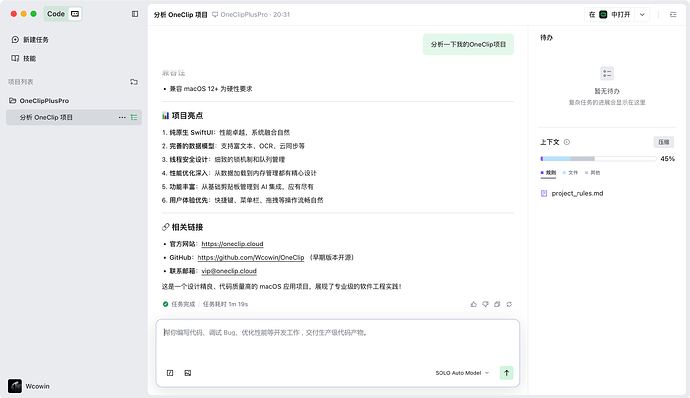Open the three-dots menu on 分析 OneClip 项目
The width and height of the screenshot is (690, 398).
pos(122,118)
